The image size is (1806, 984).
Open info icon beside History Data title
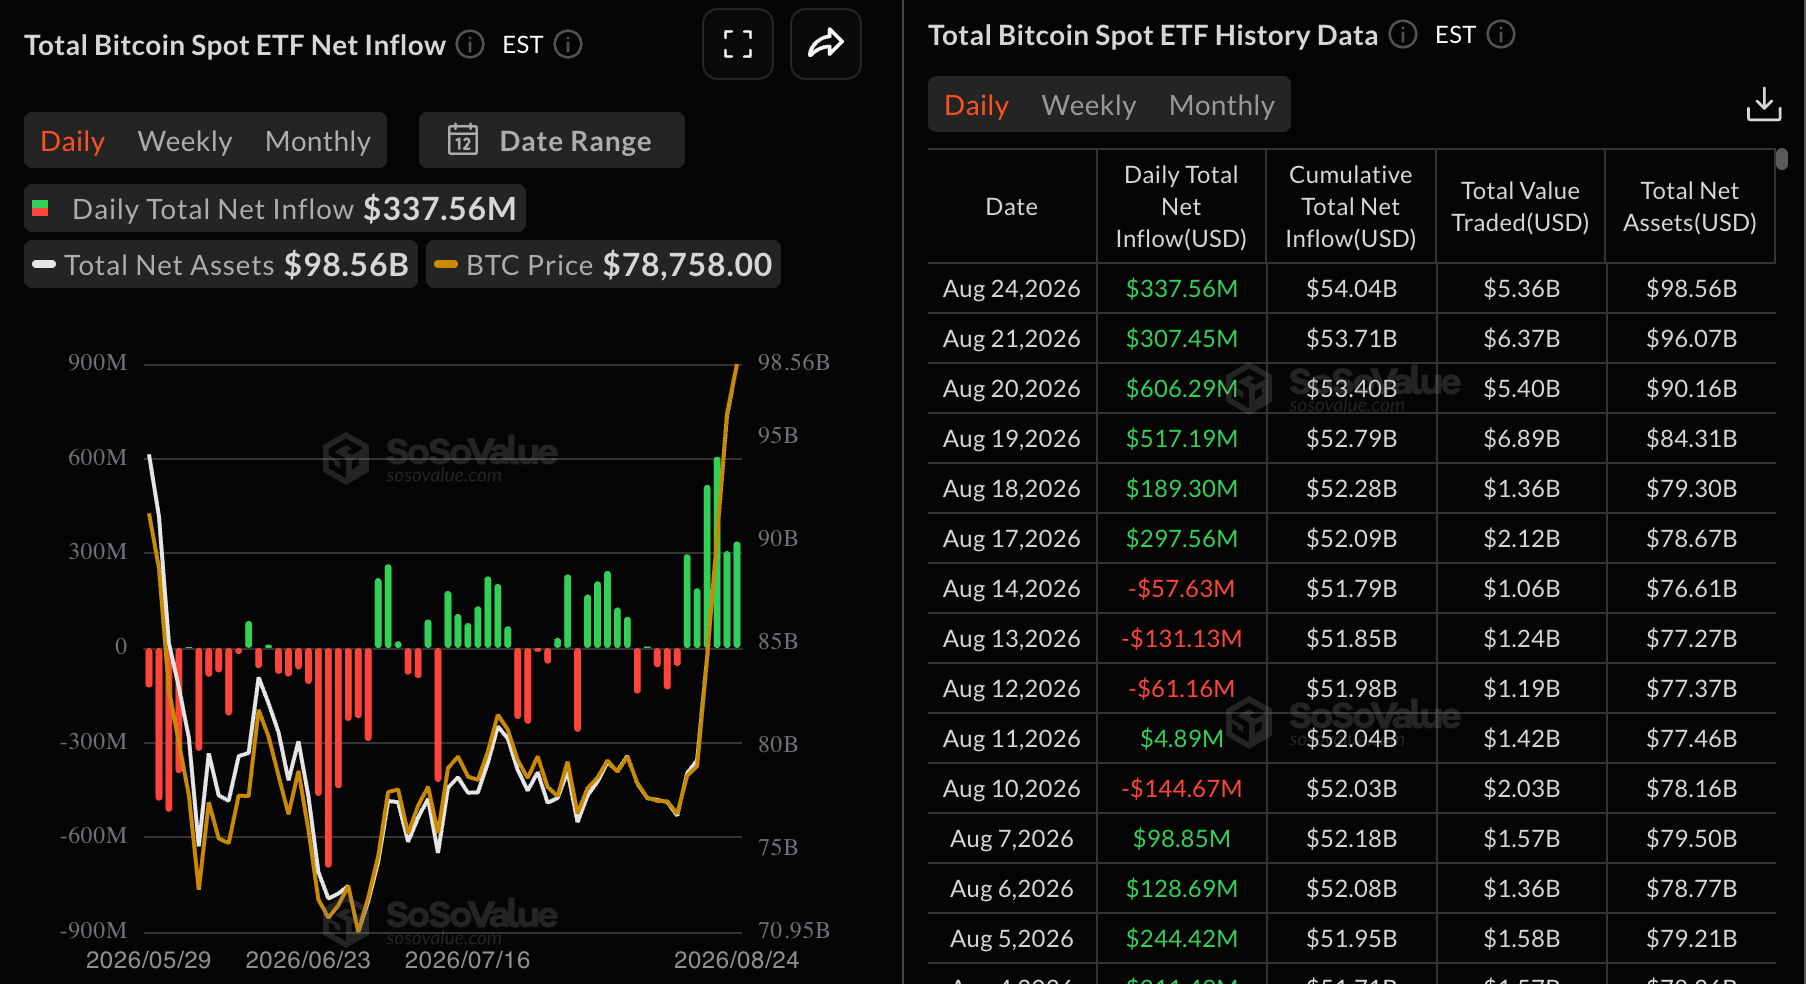pyautogui.click(x=1403, y=35)
